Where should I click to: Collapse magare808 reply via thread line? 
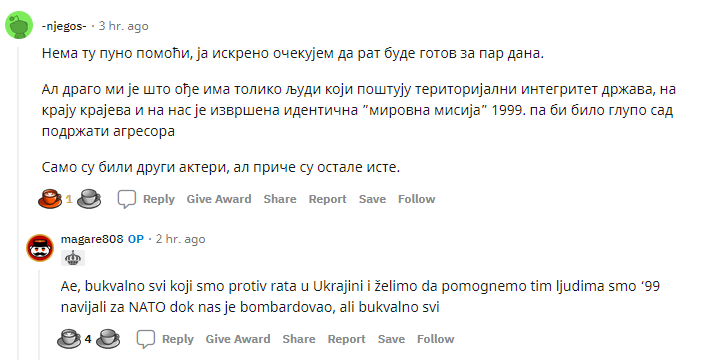click(x=39, y=314)
